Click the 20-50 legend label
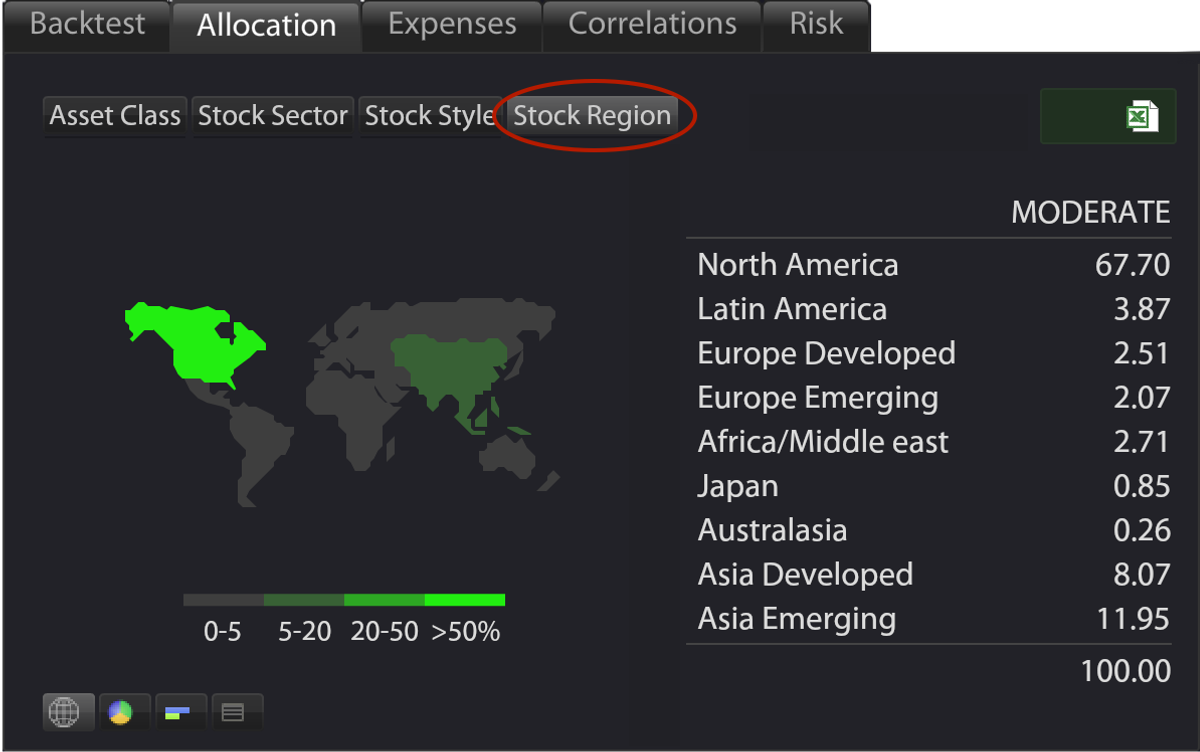 [384, 633]
